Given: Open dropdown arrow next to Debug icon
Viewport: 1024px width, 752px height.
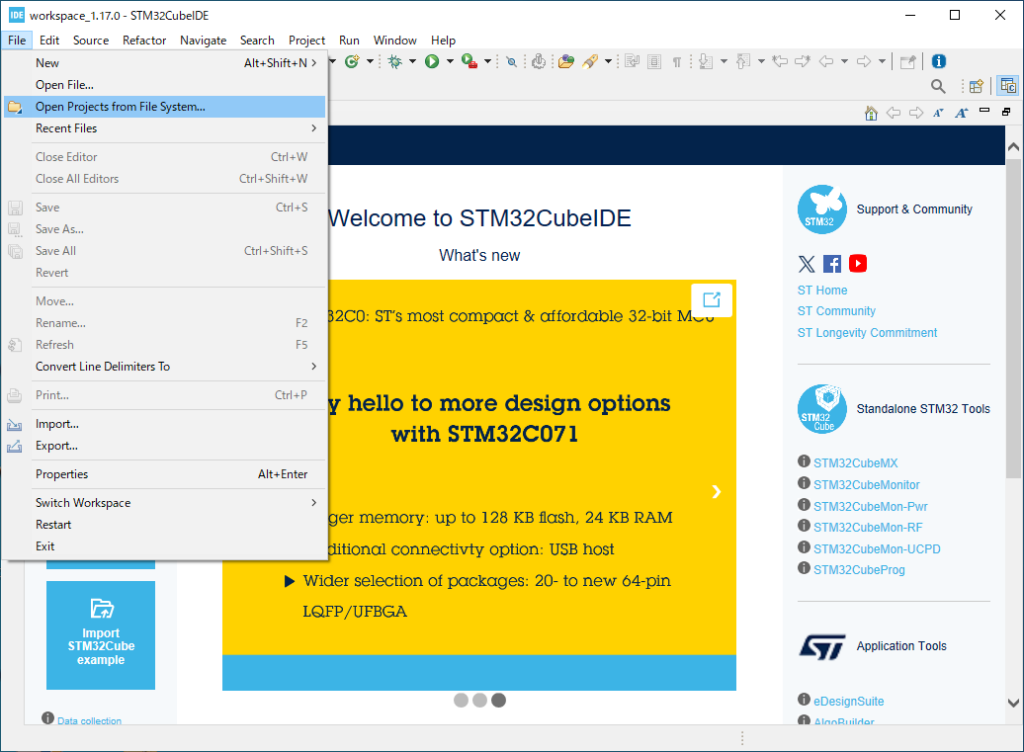Looking at the screenshot, I should coord(412,61).
